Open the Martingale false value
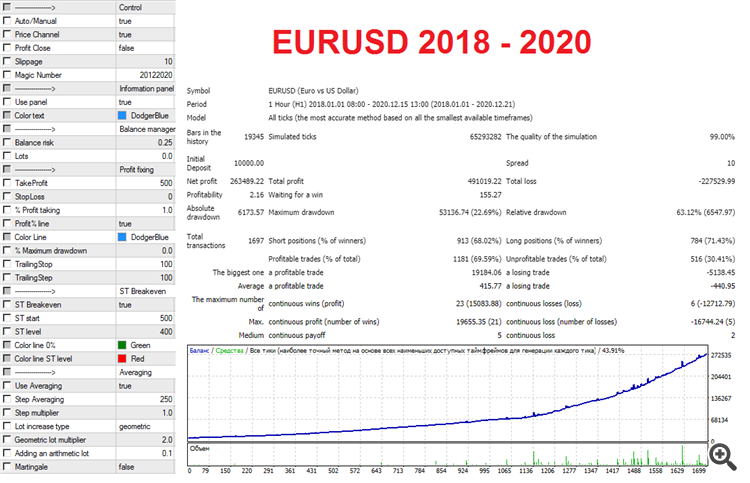This screenshot has height=483, width=750. [126, 467]
